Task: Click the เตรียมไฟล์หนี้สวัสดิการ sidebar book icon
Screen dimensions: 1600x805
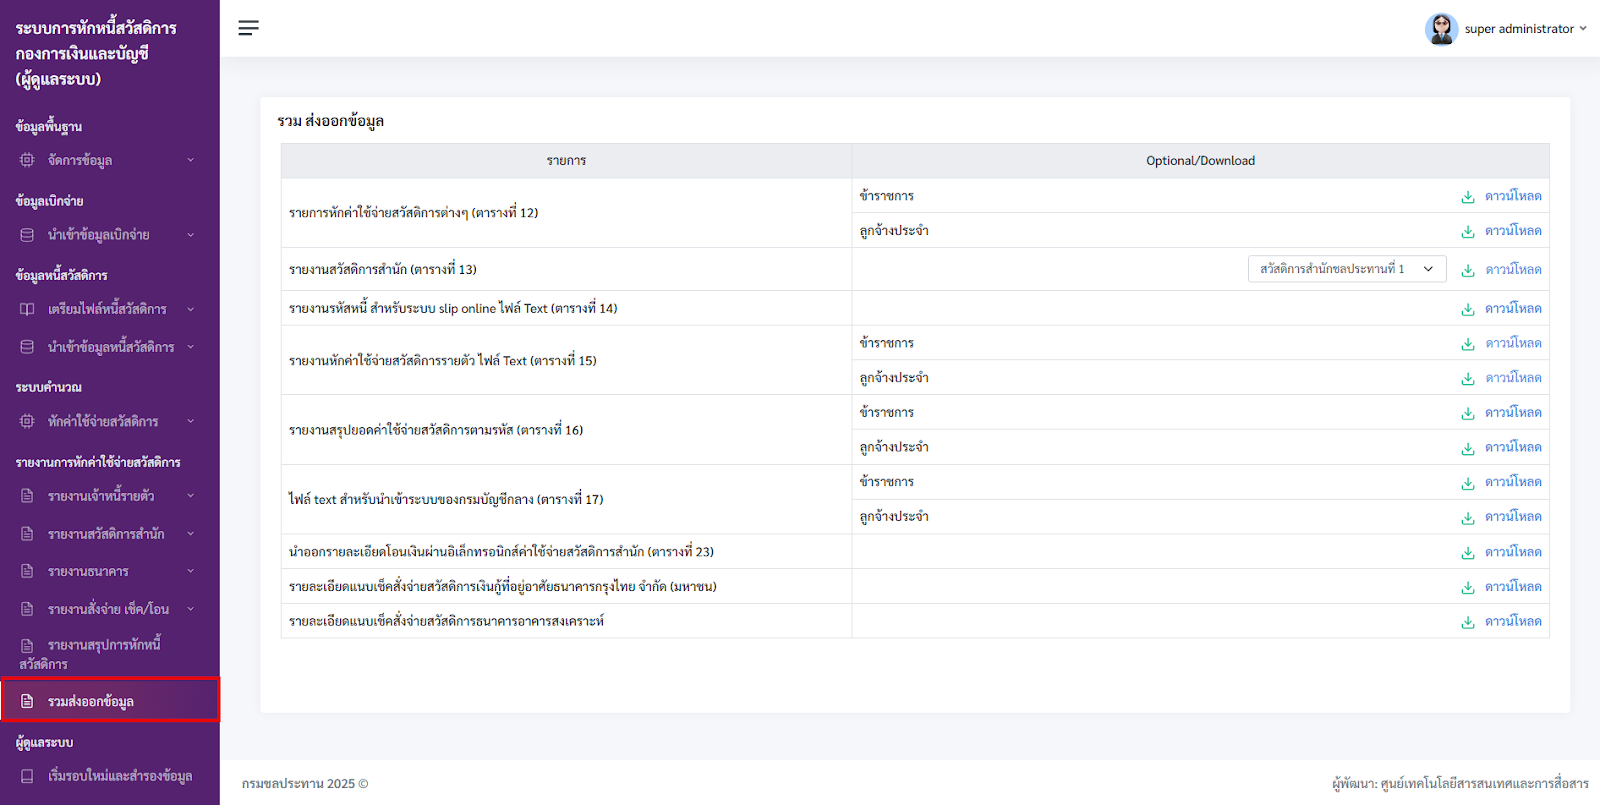Action: [x=27, y=309]
